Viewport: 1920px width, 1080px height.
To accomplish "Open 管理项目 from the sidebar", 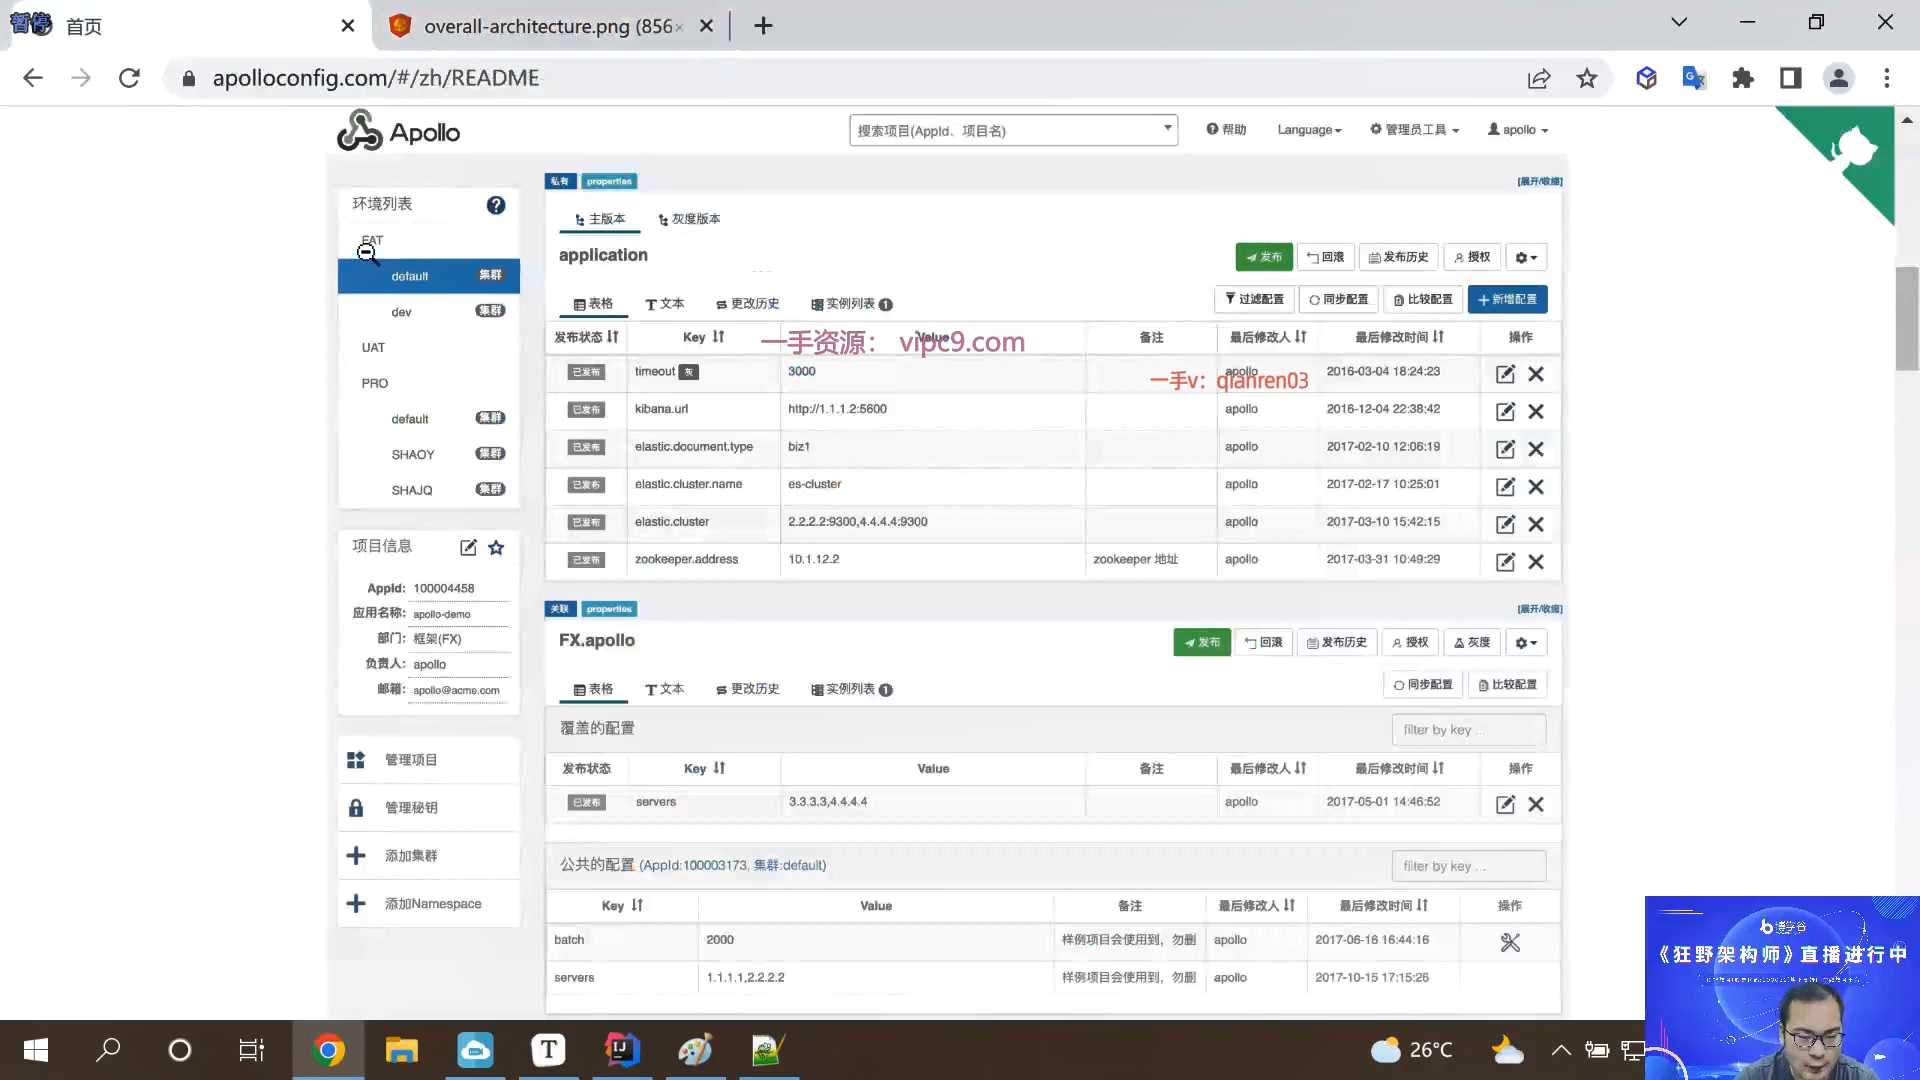I will [408, 759].
